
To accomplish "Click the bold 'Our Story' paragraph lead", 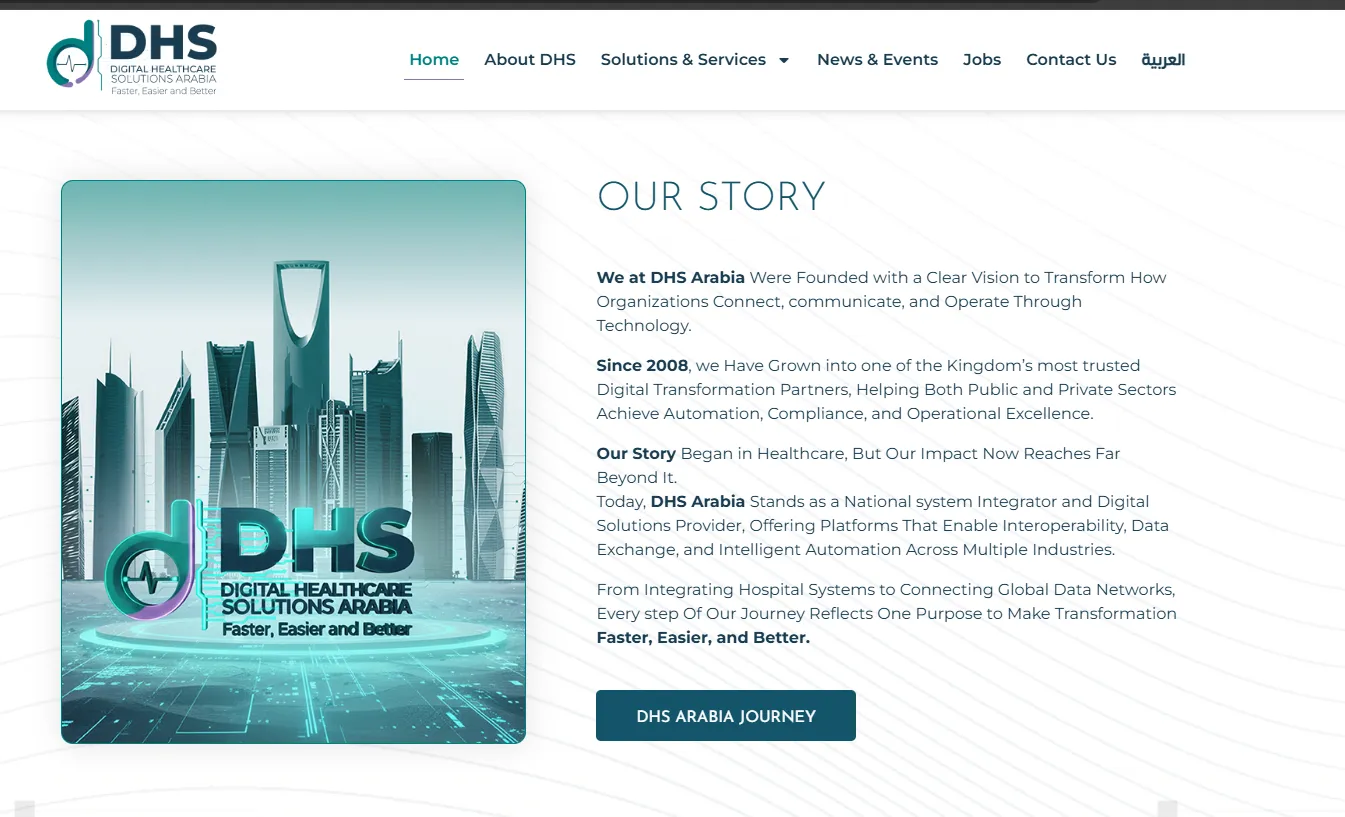I will [636, 454].
